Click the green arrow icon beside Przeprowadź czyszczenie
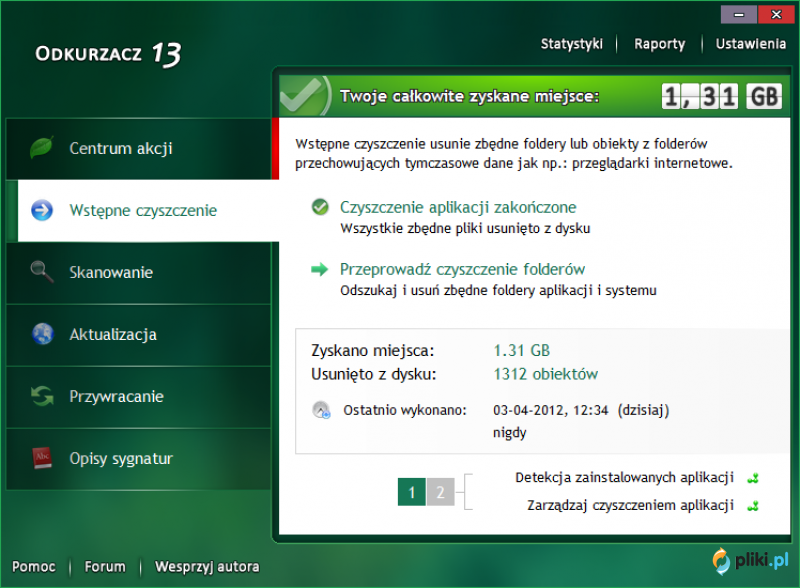 click(319, 269)
